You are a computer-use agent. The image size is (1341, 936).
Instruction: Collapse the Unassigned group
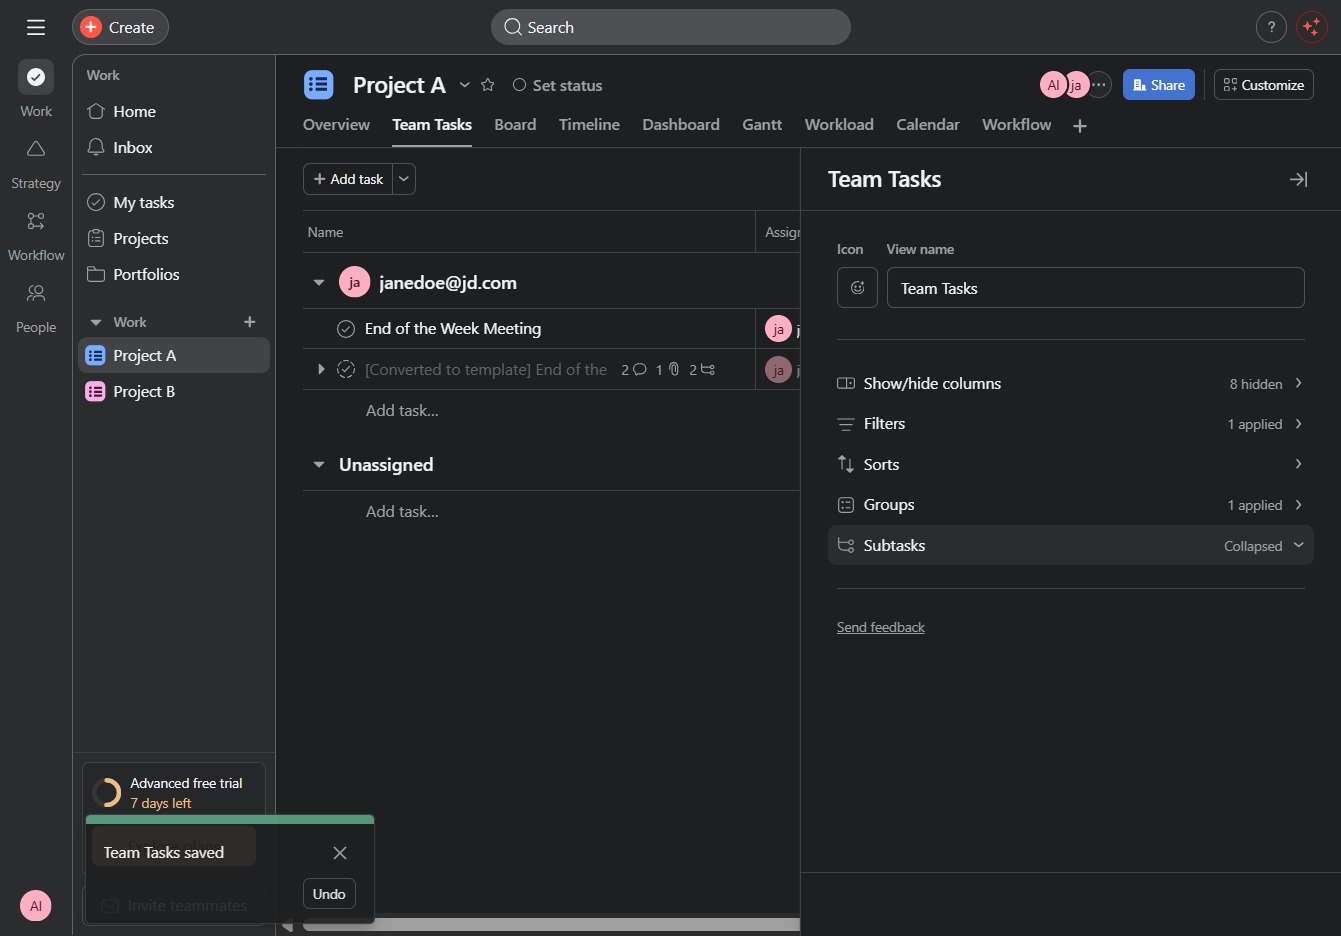pyautogui.click(x=319, y=465)
